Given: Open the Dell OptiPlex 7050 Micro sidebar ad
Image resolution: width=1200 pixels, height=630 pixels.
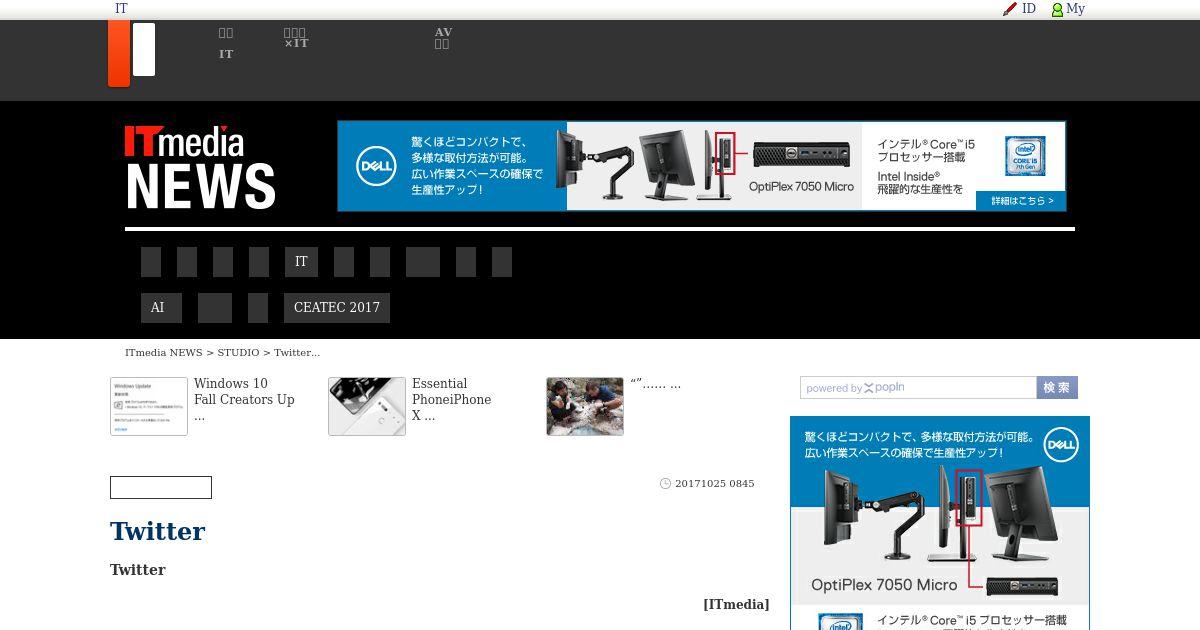Looking at the screenshot, I should coord(940,523).
